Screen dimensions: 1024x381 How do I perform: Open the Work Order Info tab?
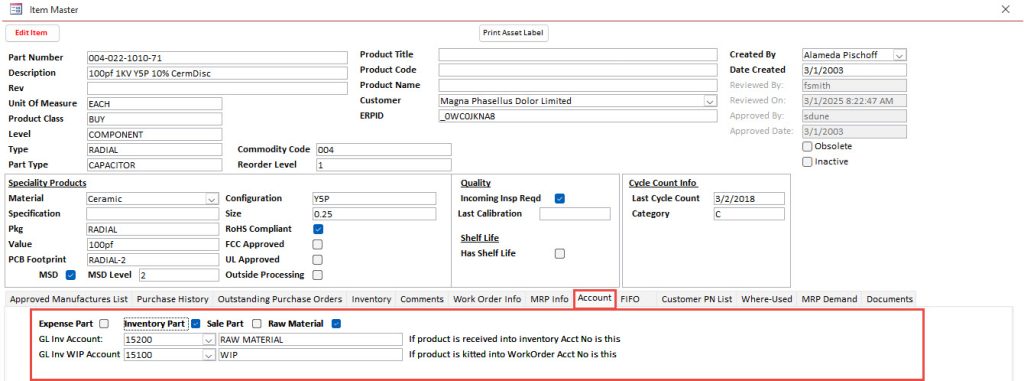[x=487, y=299]
